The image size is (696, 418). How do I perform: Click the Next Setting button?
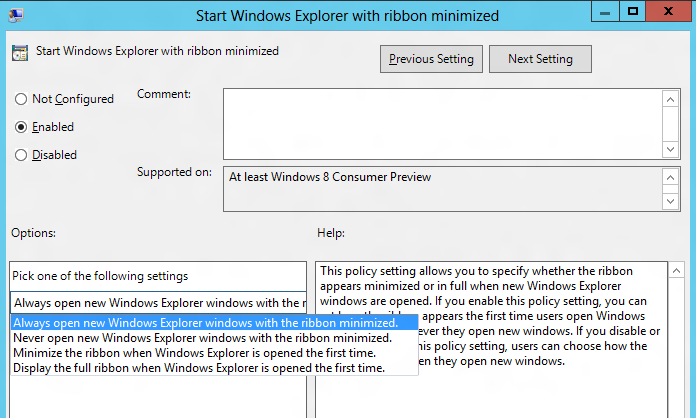click(540, 59)
